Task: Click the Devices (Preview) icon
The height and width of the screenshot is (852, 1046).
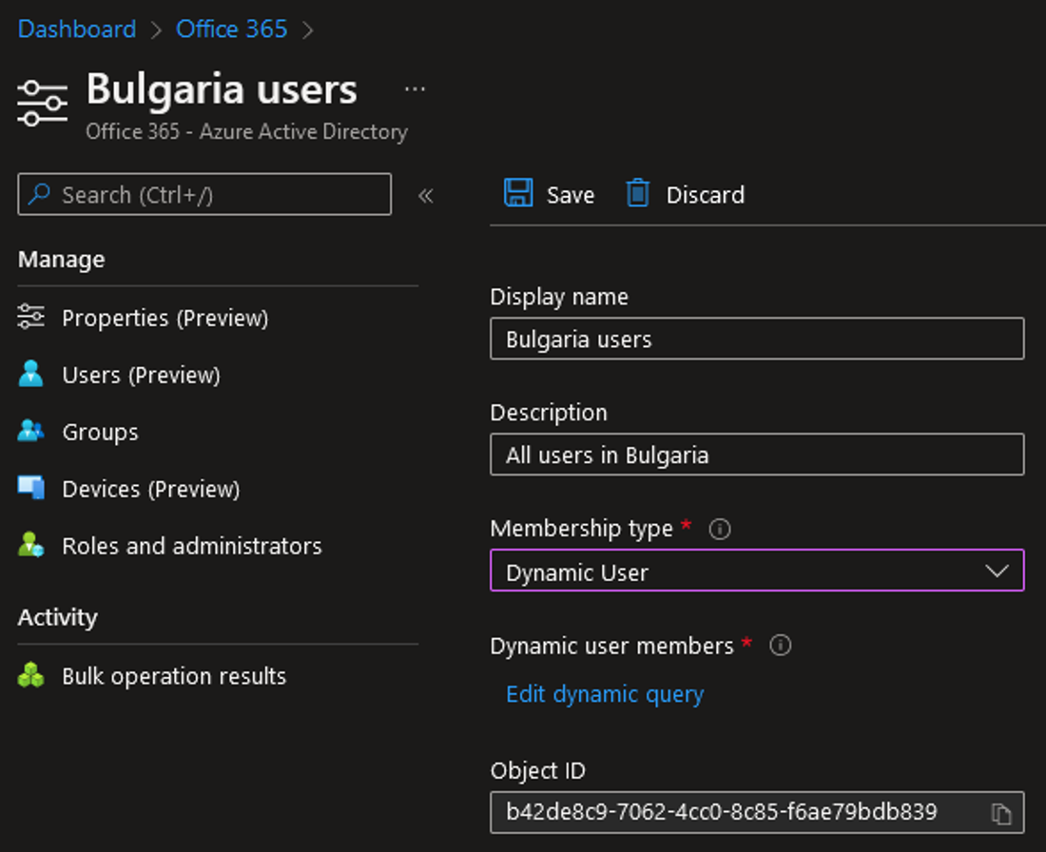Action: pos(31,489)
